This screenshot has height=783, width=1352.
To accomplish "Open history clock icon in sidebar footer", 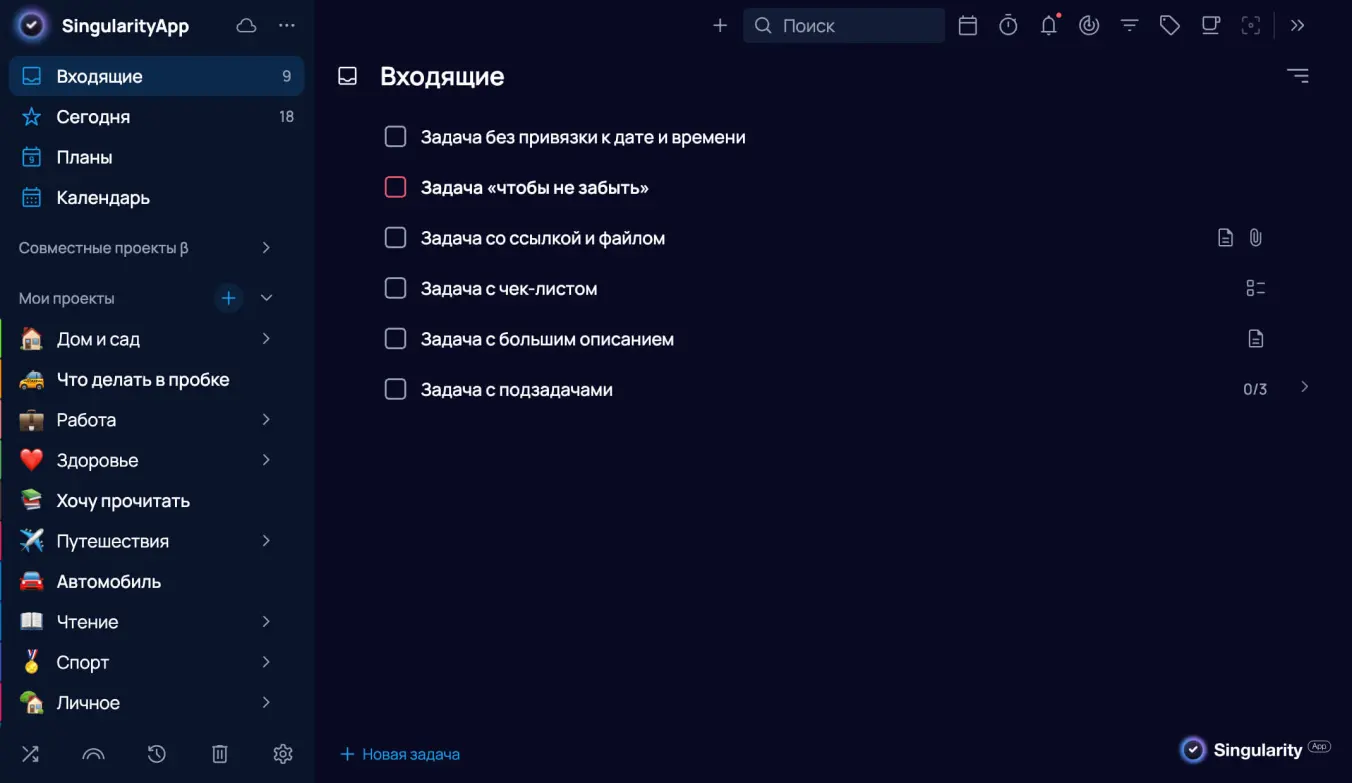I will 156,754.
